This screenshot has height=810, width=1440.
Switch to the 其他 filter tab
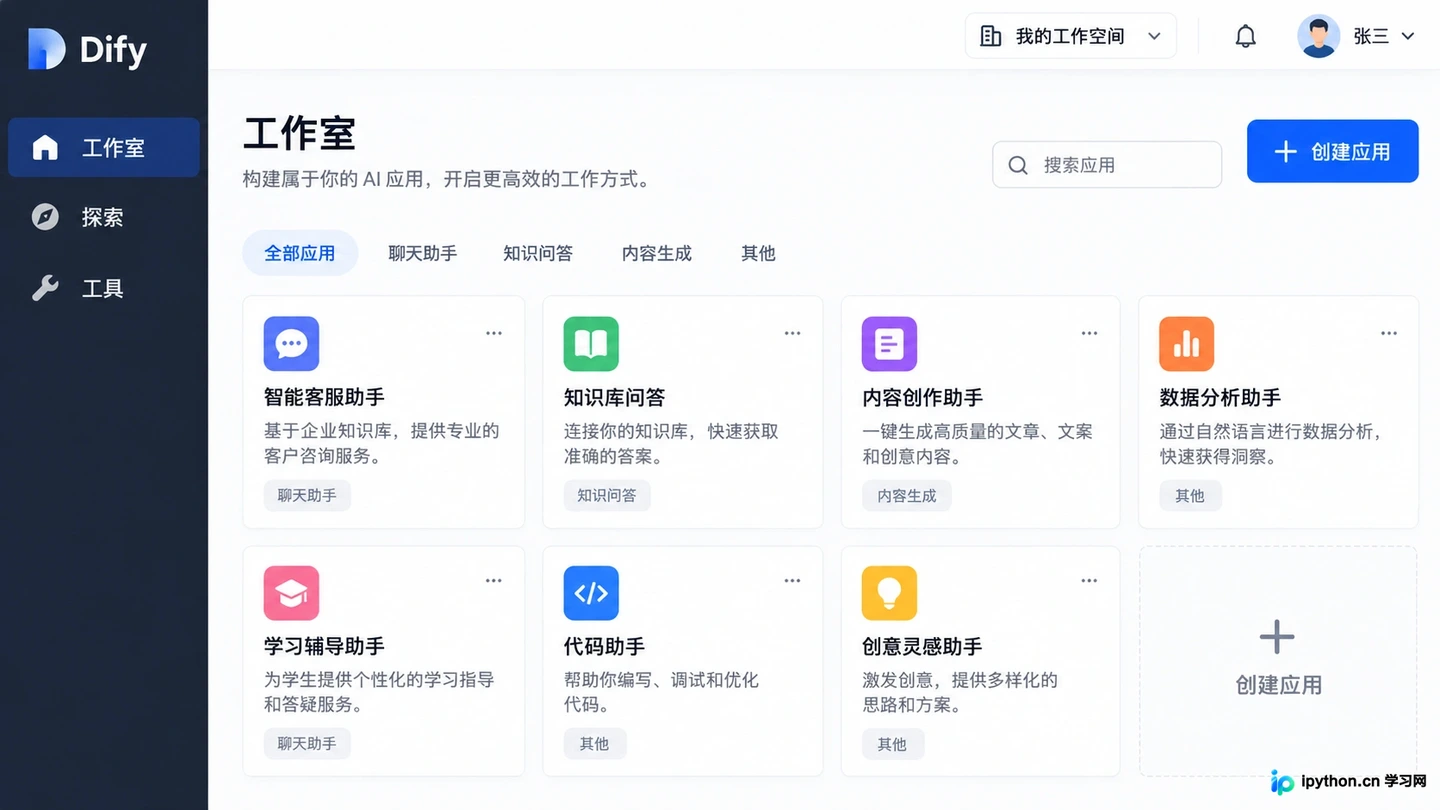(x=759, y=253)
